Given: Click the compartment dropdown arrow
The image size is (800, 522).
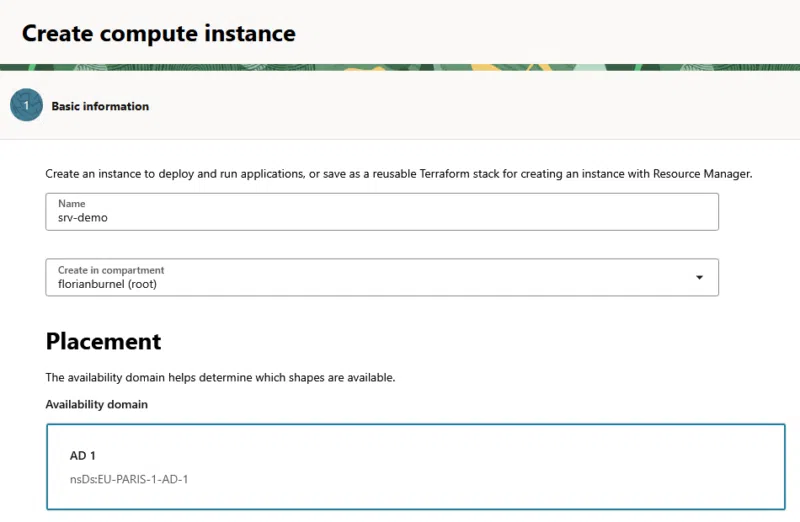Looking at the screenshot, I should pos(700,278).
